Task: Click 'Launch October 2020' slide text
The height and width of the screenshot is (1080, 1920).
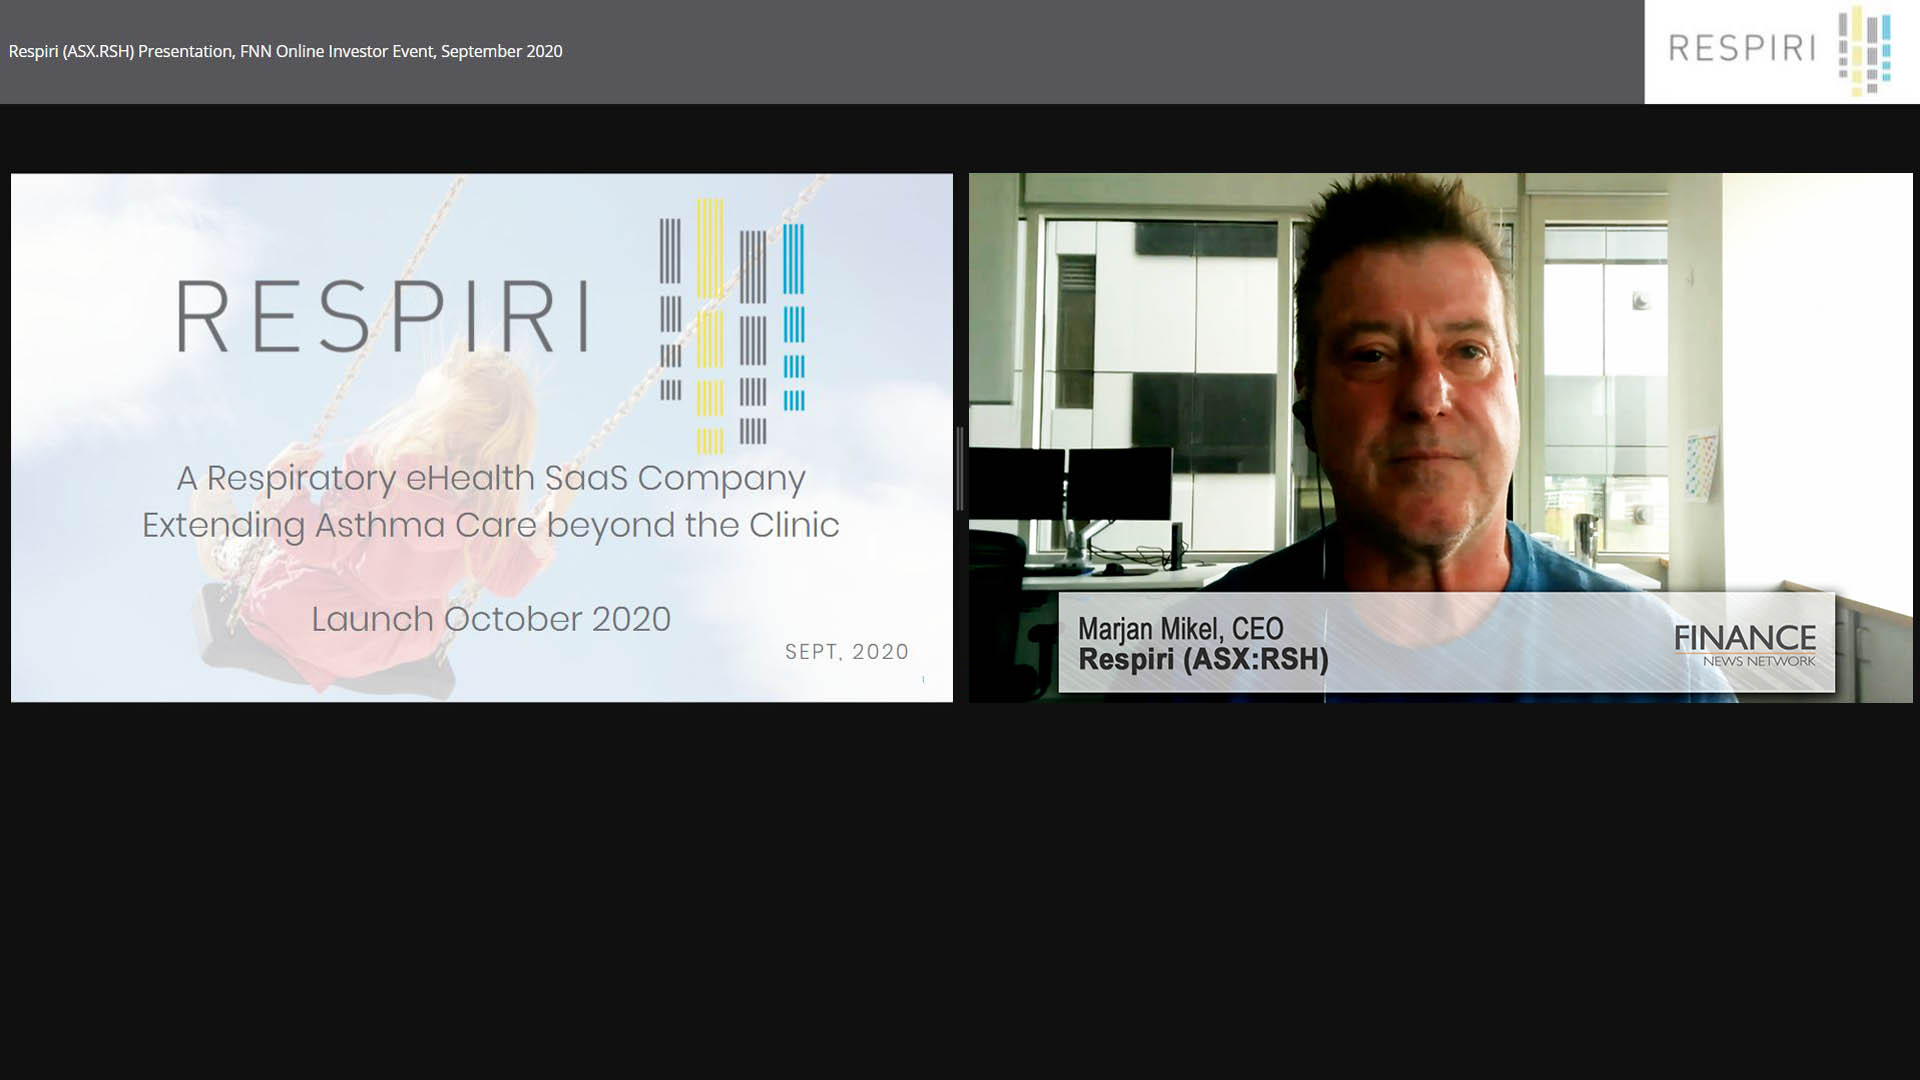Action: click(491, 619)
